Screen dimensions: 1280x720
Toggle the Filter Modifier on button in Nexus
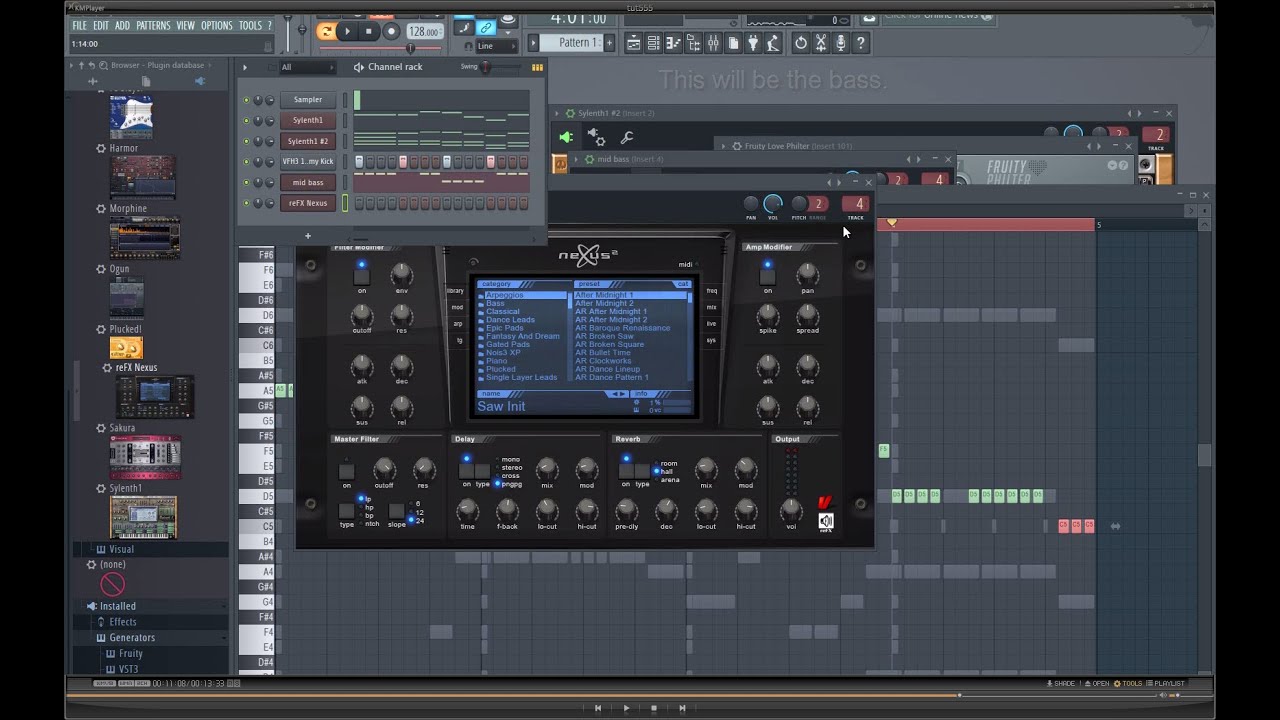coord(362,277)
